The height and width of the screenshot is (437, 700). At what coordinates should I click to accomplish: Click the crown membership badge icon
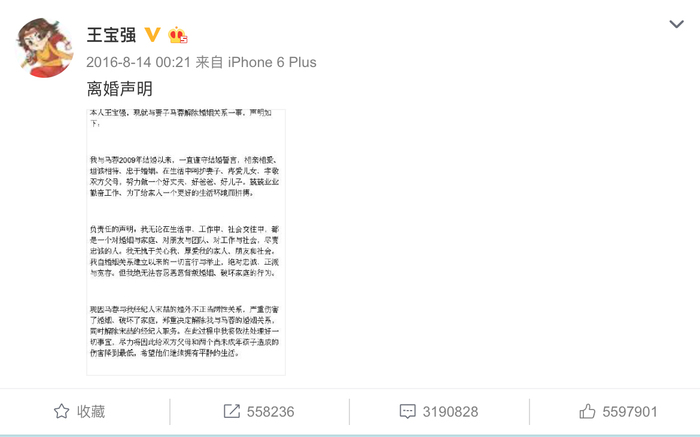pos(177,35)
